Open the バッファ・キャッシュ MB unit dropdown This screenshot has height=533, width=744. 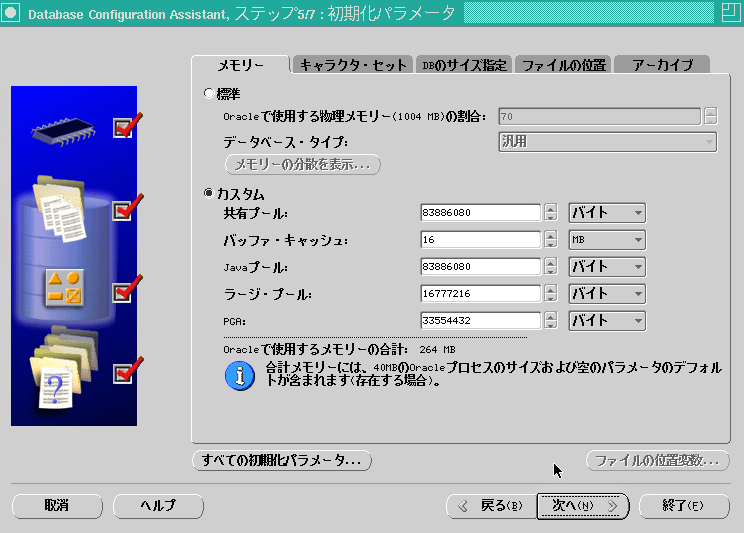pos(607,240)
